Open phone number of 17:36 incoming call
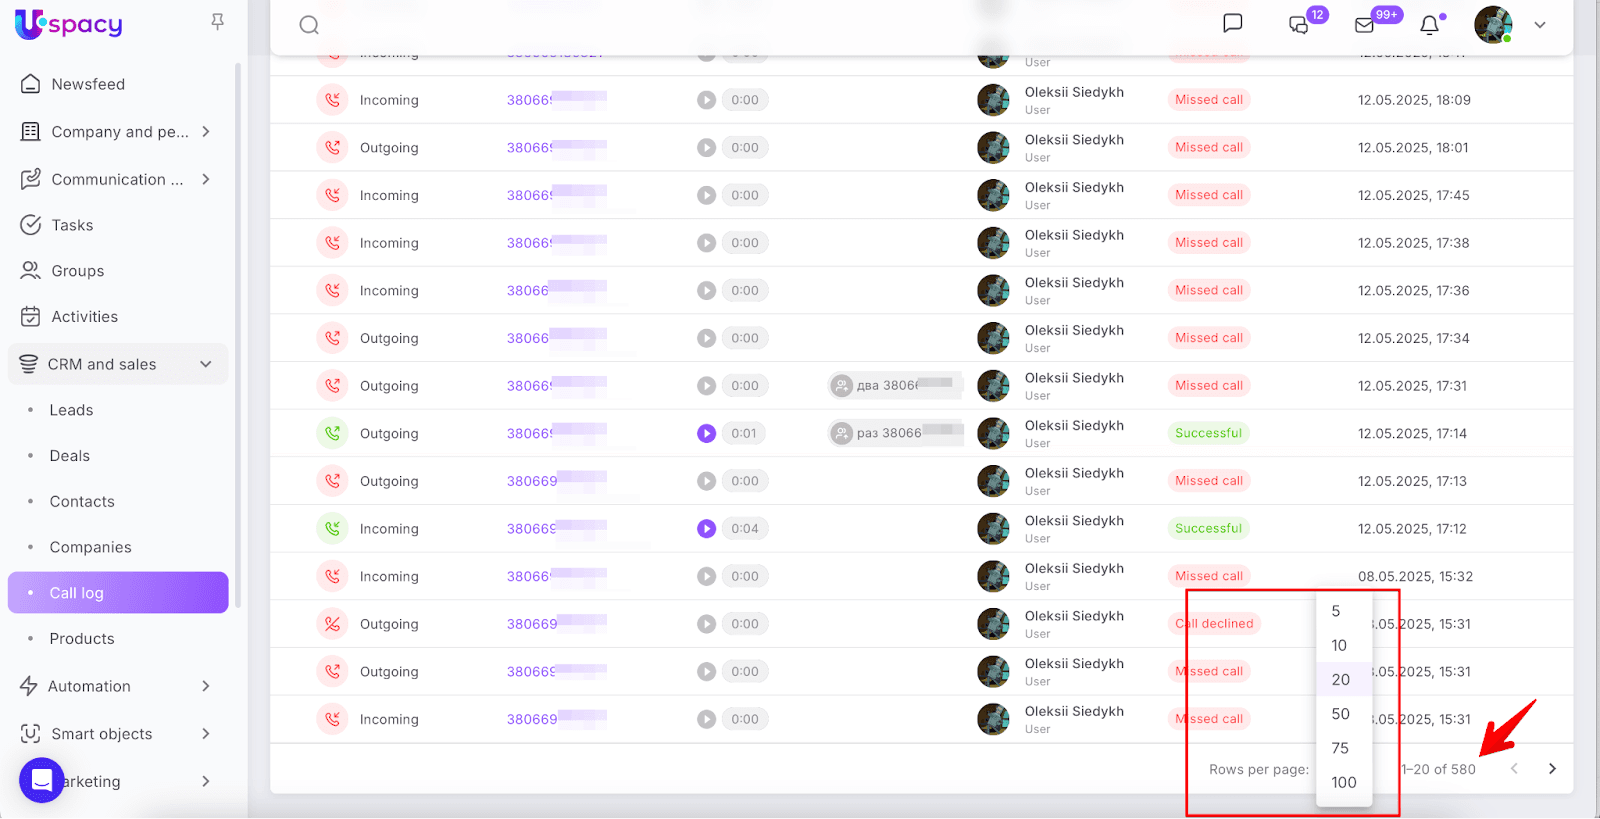The width and height of the screenshot is (1600, 819). (x=556, y=290)
